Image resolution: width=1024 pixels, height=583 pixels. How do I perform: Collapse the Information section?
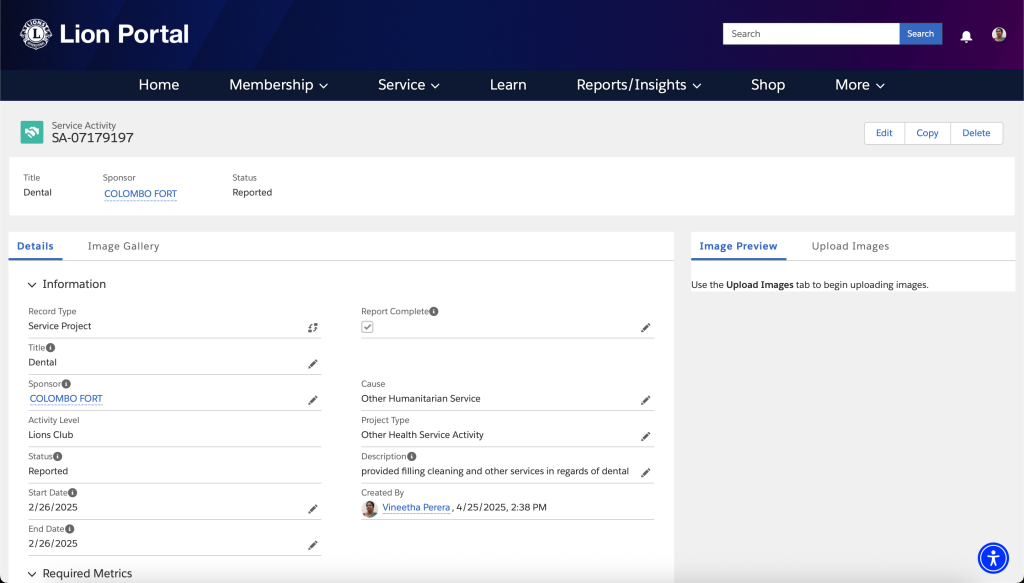(32, 285)
